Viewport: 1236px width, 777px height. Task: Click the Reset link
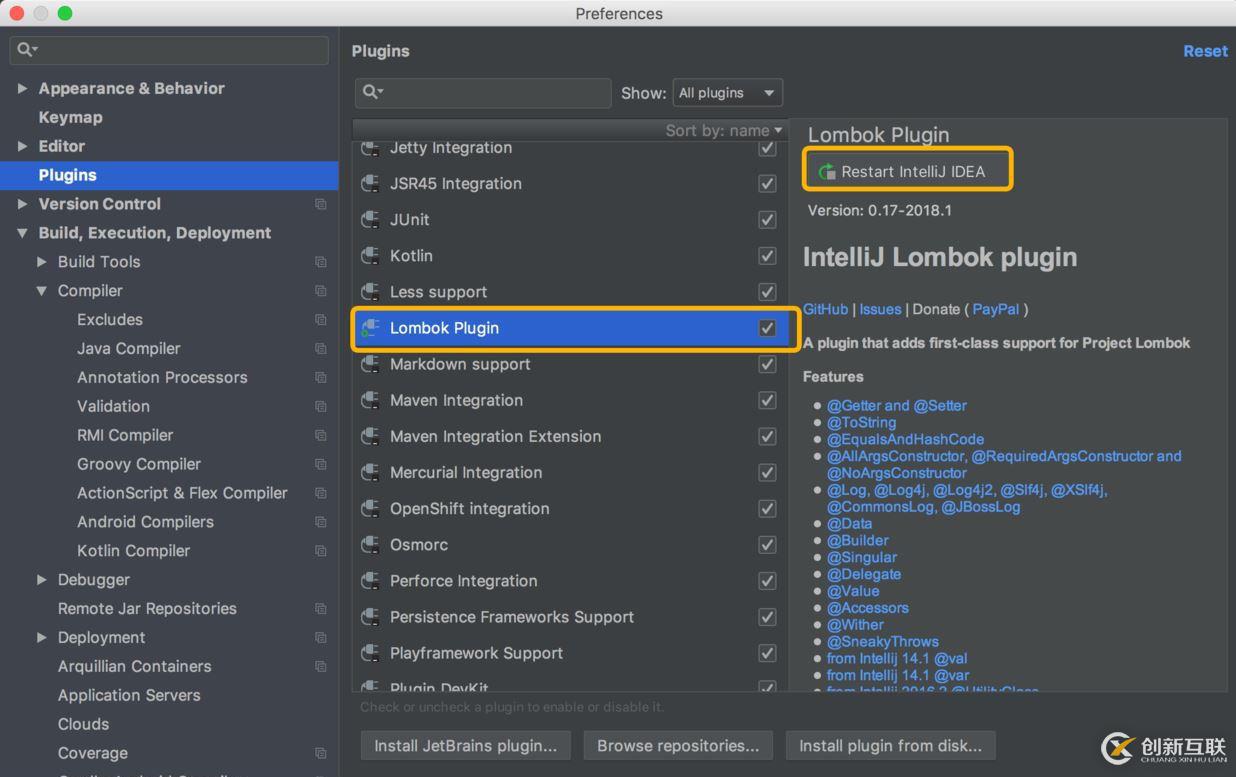(1205, 51)
